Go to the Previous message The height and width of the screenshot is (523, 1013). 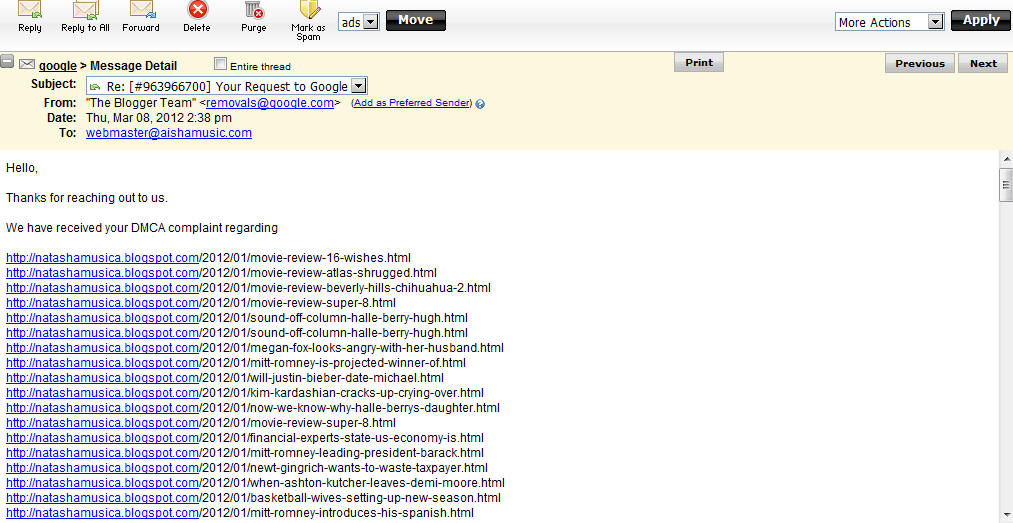[x=919, y=63]
